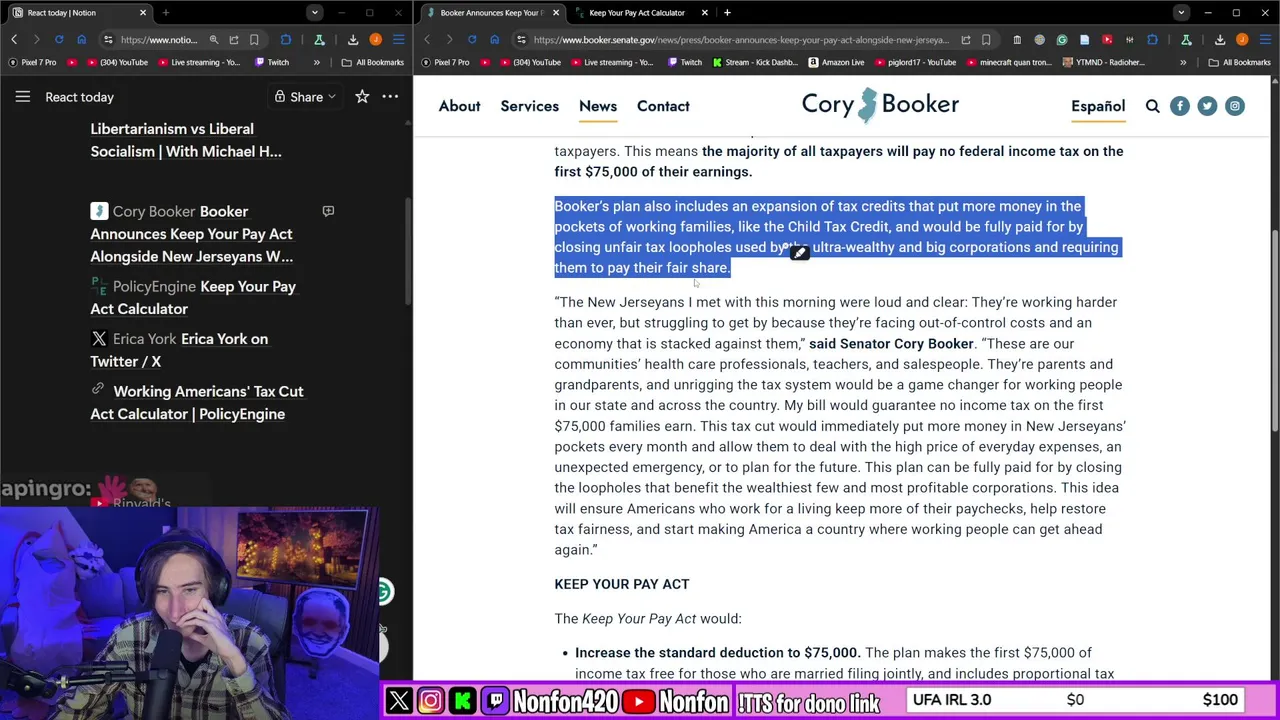Zoom control in the Notion address bar
Screen dimensions: 1280x720
click(213, 40)
